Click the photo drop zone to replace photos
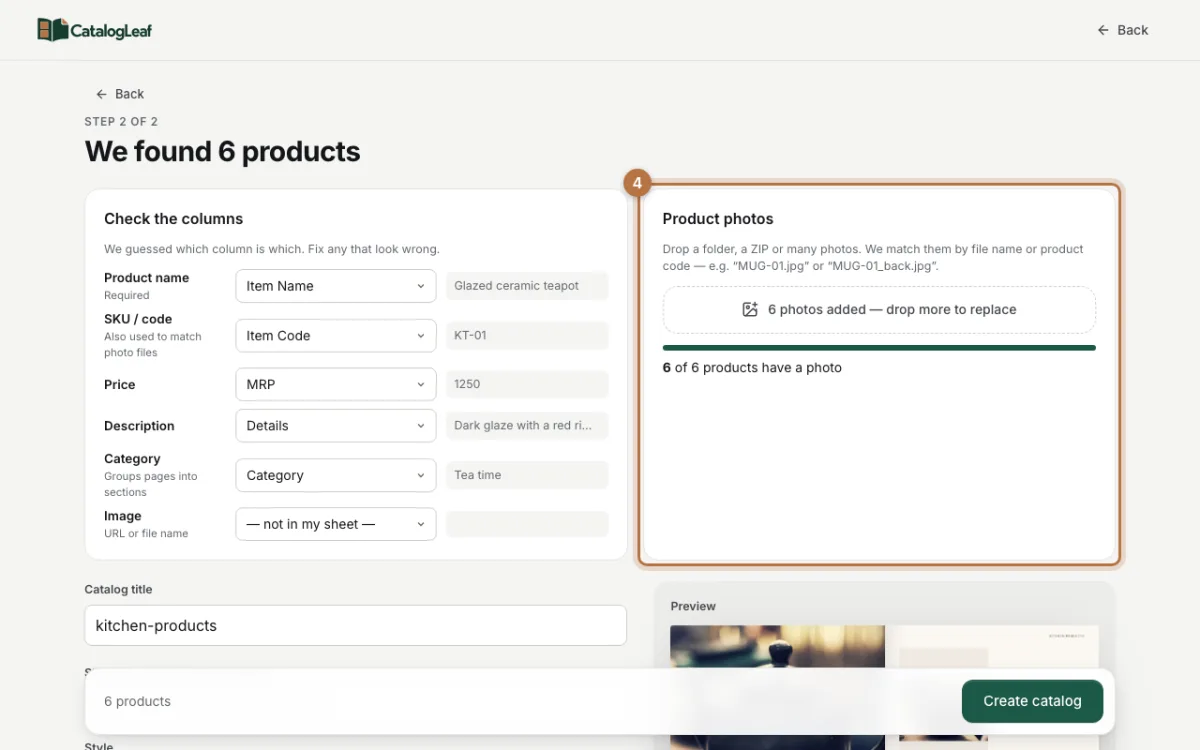 click(x=879, y=310)
